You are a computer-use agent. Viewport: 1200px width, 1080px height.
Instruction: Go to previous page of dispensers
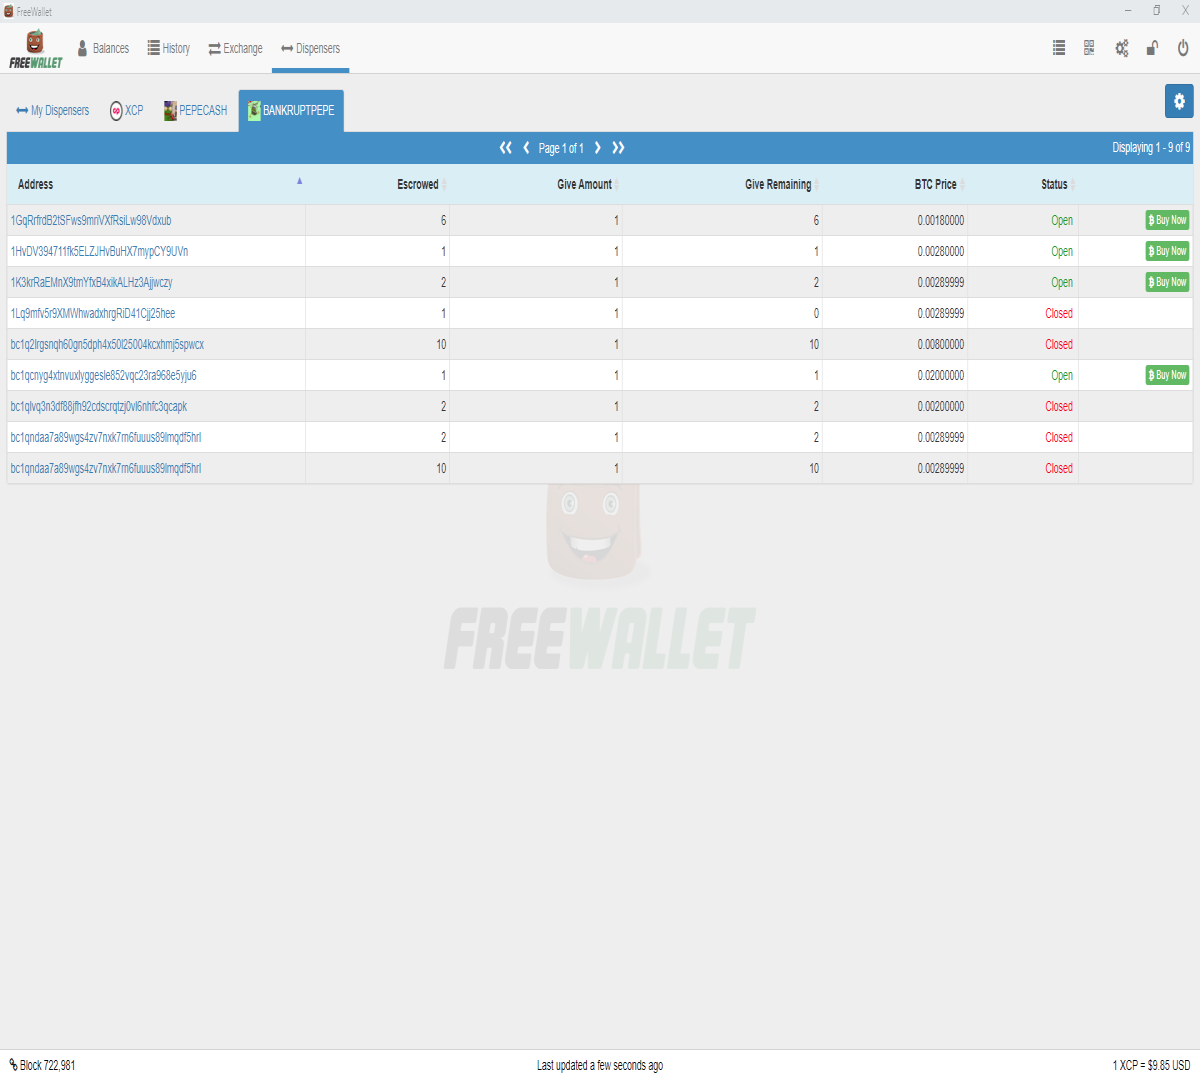526,148
